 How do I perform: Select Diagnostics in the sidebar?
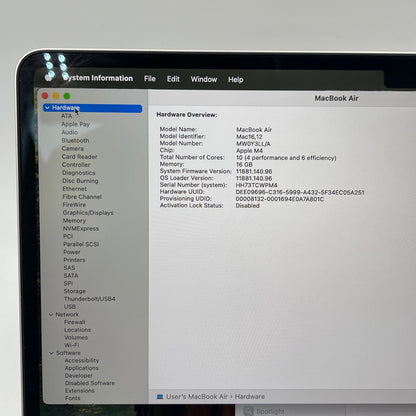click(x=79, y=173)
